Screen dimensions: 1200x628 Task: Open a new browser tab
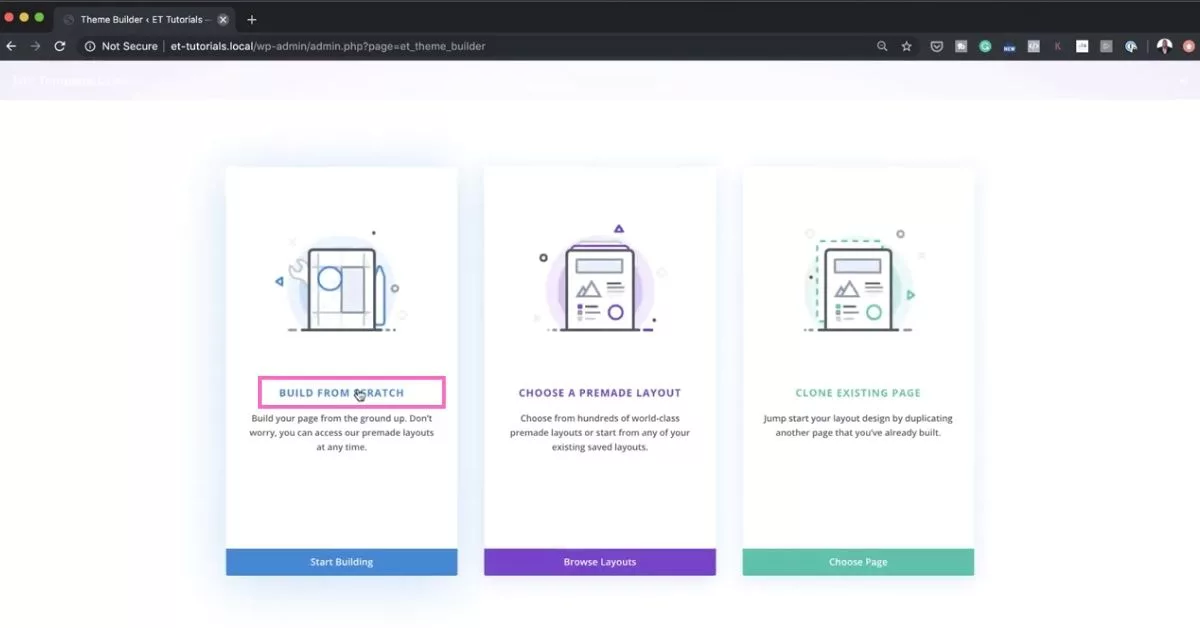pyautogui.click(x=251, y=19)
